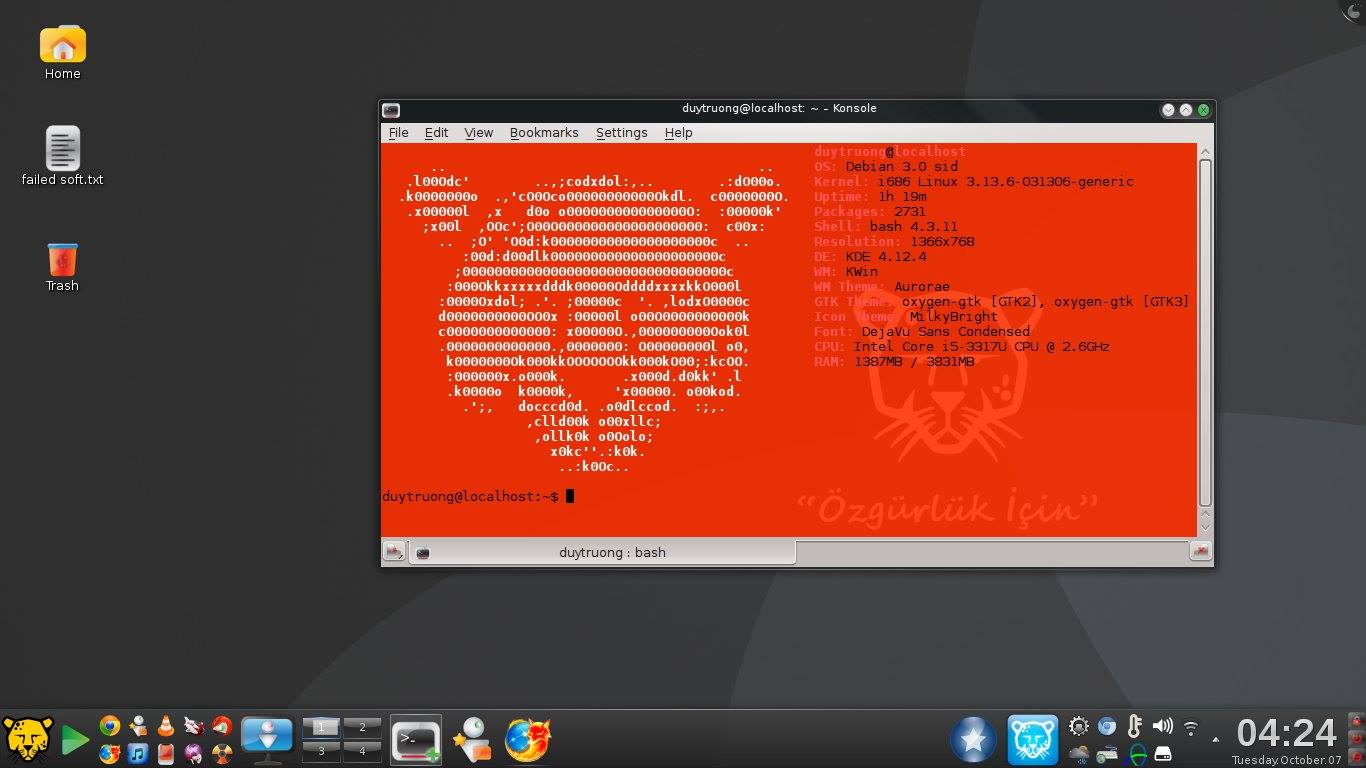Click the Chromium tray icon
The image size is (1366, 768).
coord(1107,727)
